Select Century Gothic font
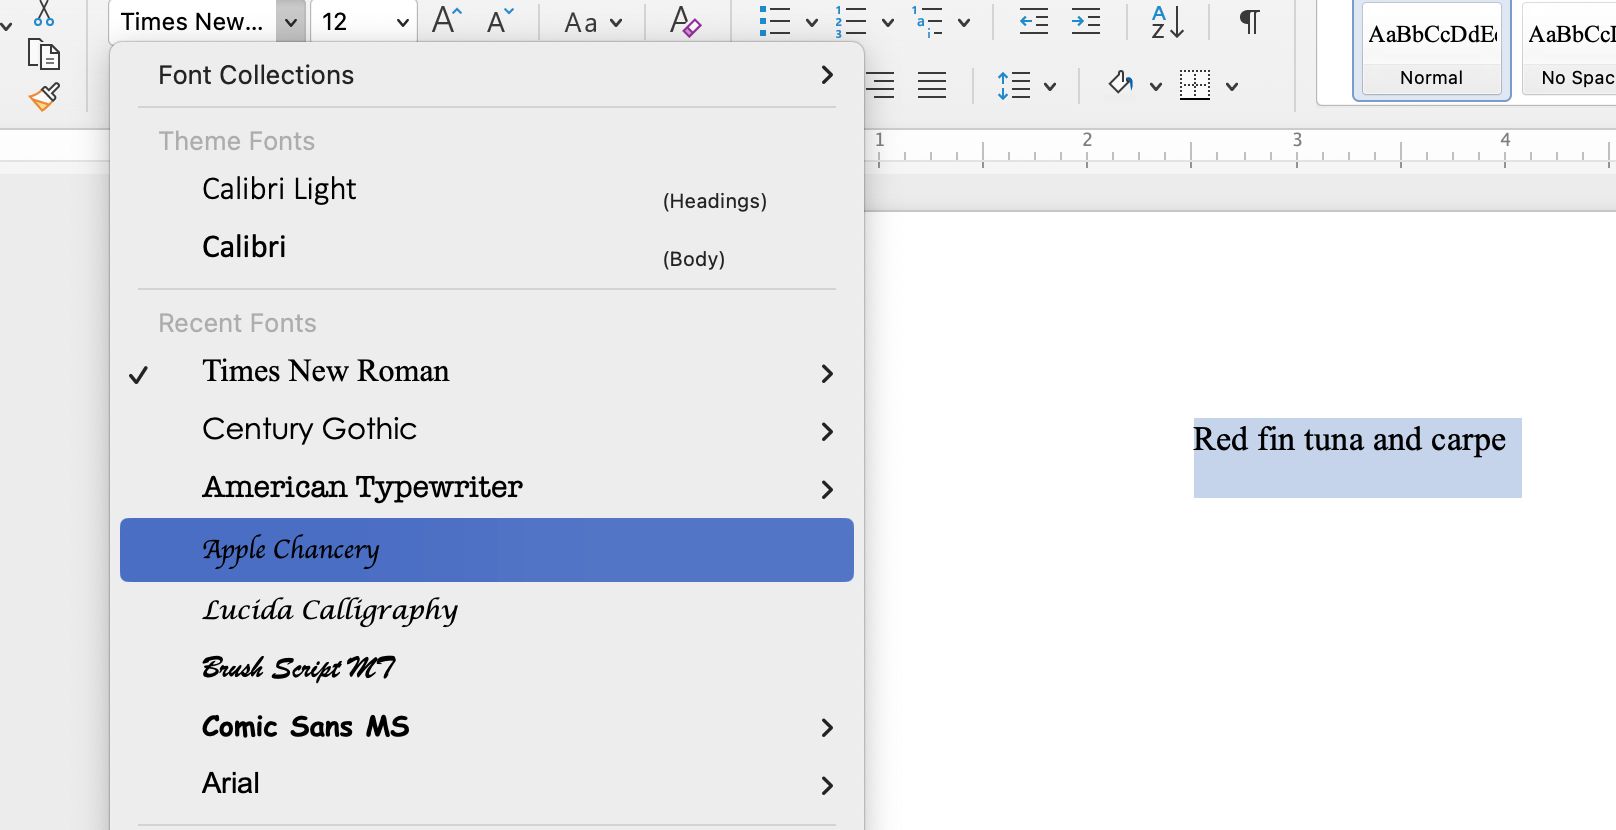Screen dimensions: 1616x830 pos(487,430)
